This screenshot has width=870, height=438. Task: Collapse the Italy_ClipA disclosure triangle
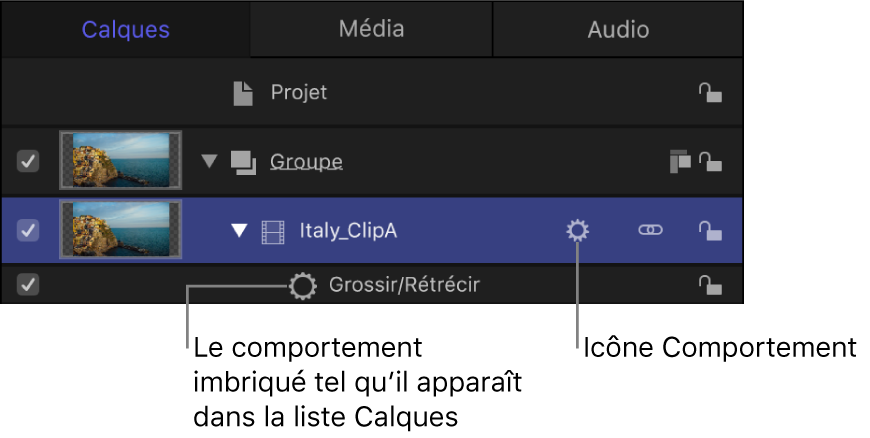[239, 231]
